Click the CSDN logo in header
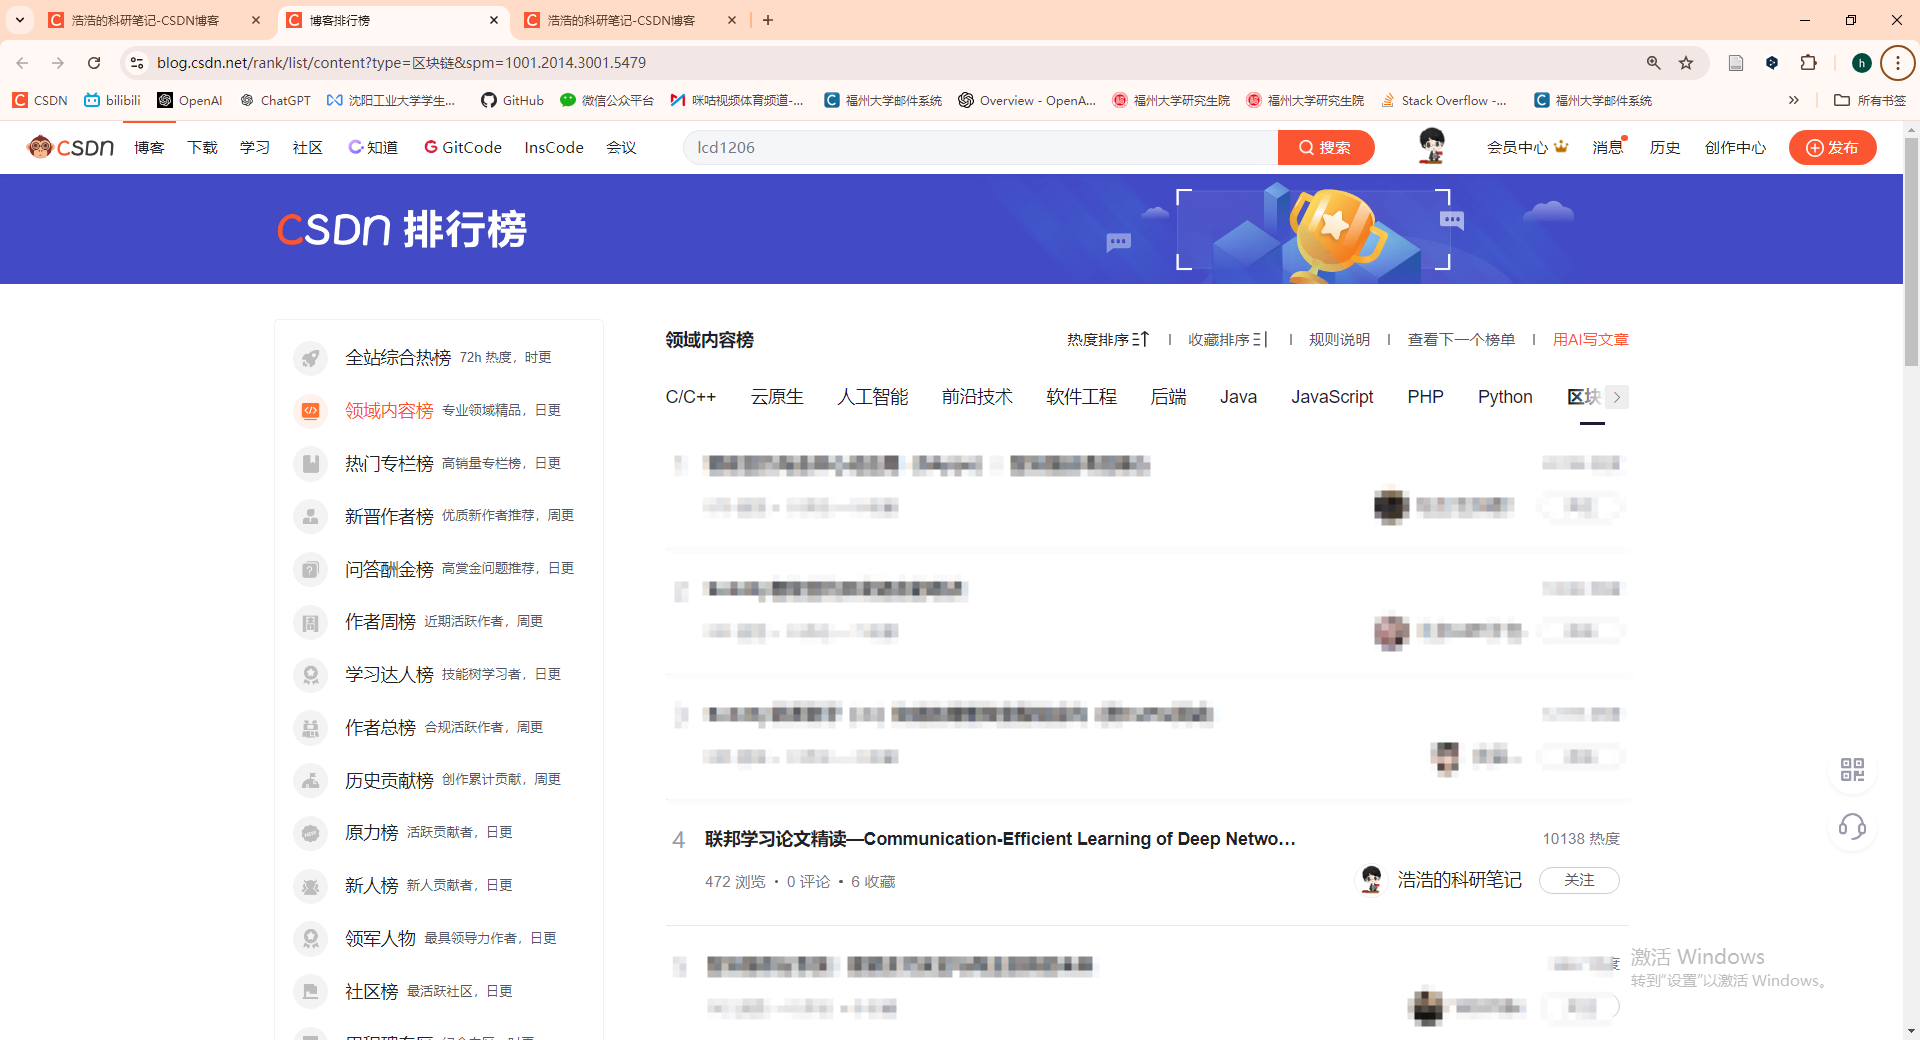Image resolution: width=1920 pixels, height=1040 pixels. click(x=70, y=147)
